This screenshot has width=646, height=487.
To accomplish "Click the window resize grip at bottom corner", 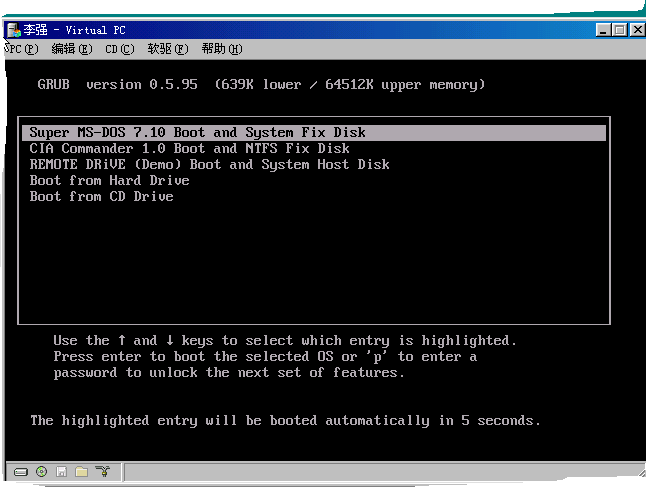I will click(641, 472).
